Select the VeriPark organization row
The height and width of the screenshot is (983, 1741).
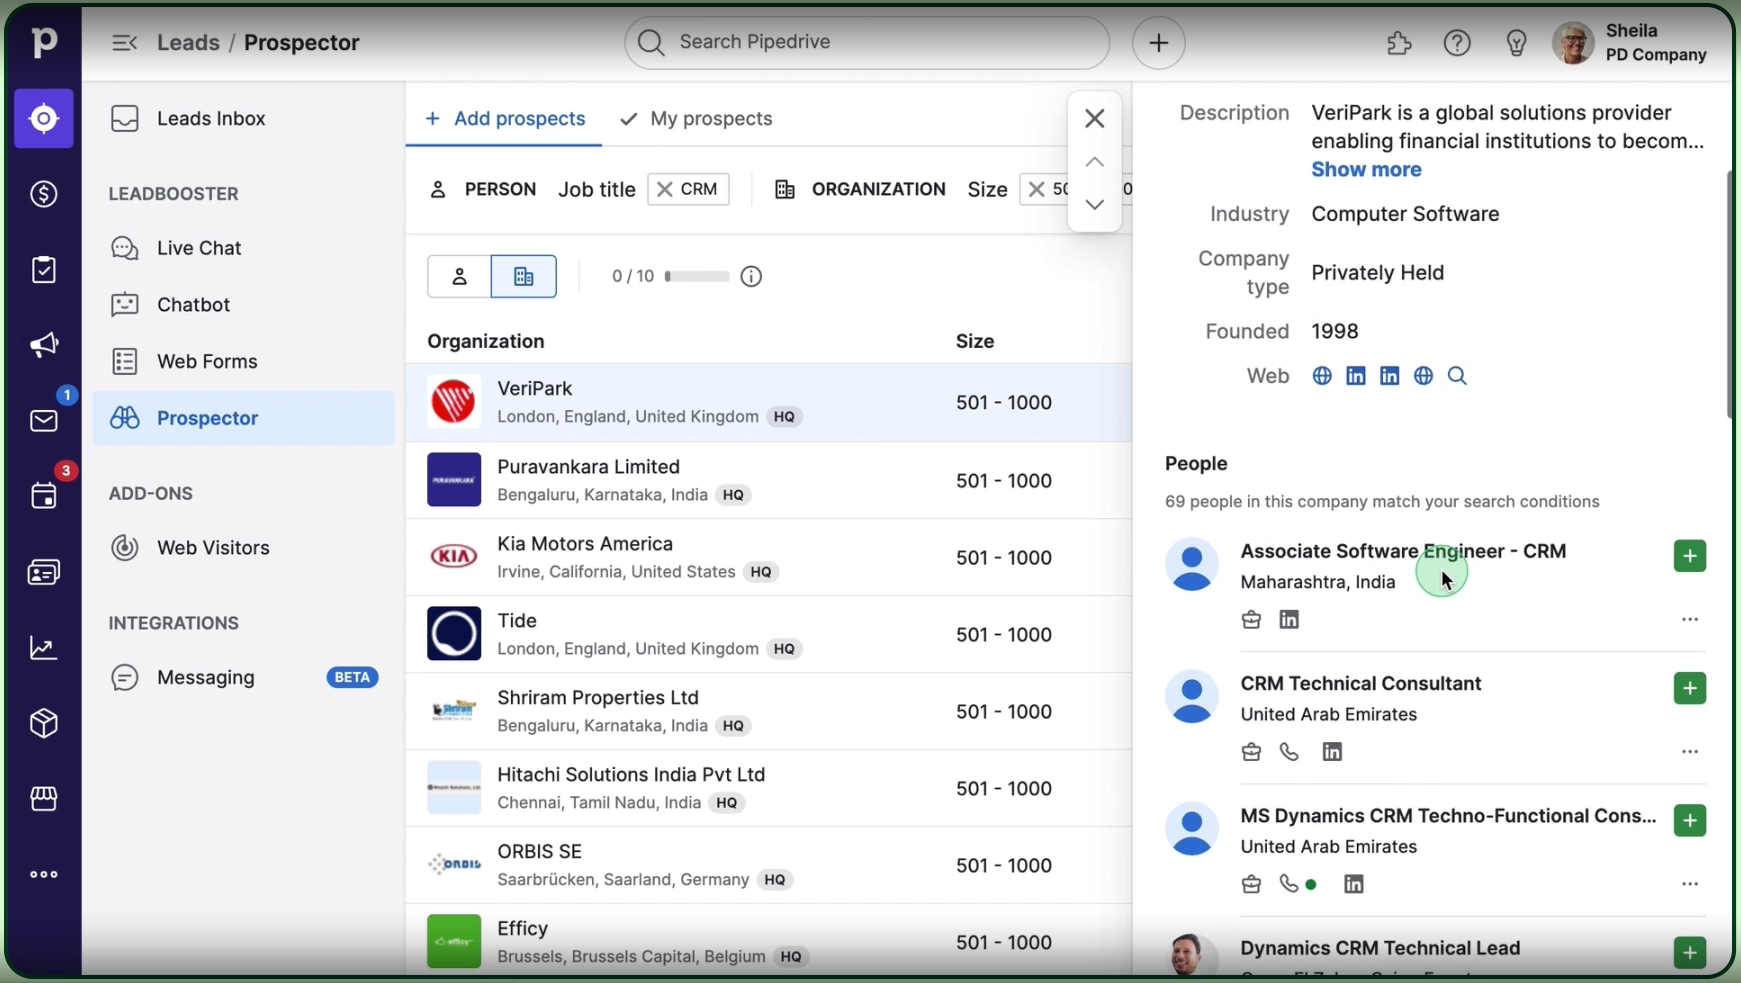(769, 403)
